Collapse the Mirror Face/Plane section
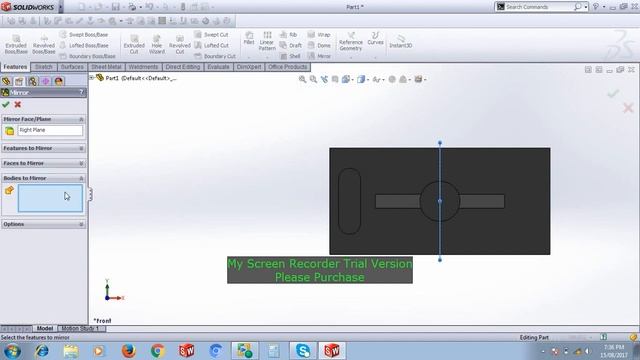640x360 pixels. (x=81, y=119)
